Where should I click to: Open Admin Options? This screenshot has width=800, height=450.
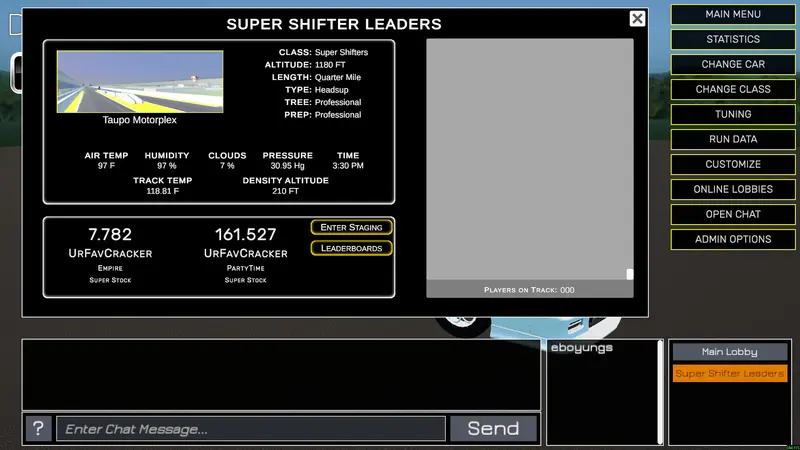pos(733,239)
